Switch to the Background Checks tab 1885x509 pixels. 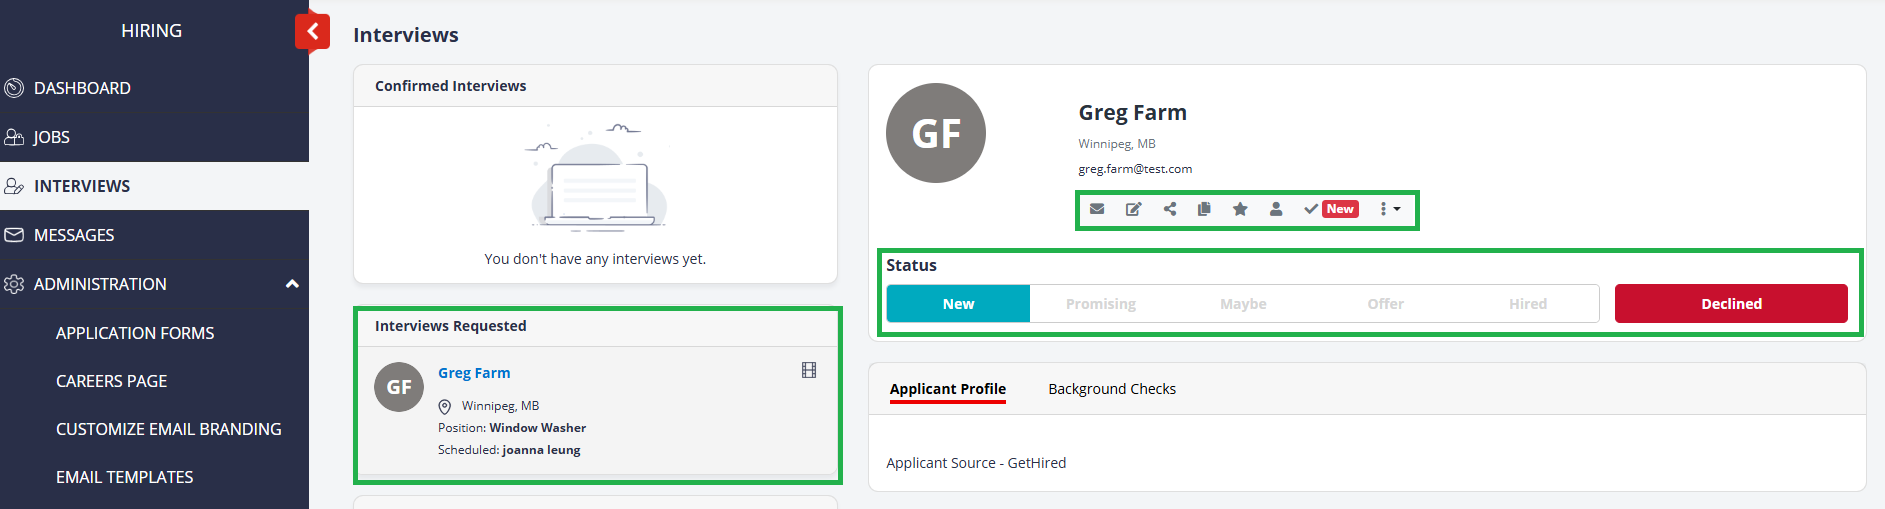click(1111, 389)
